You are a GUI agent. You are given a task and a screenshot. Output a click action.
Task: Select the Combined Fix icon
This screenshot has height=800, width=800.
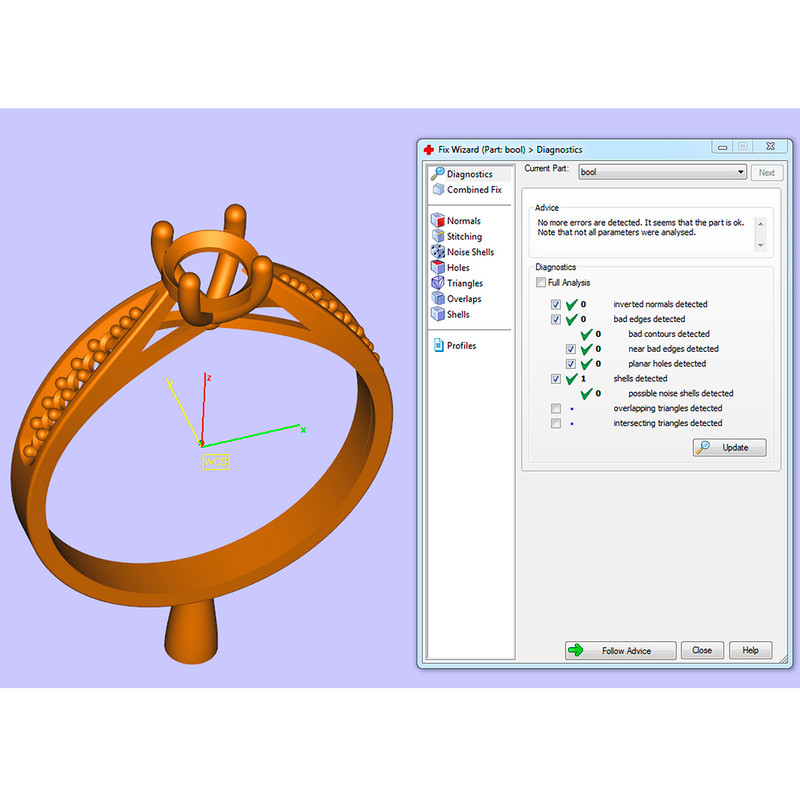pyautogui.click(x=438, y=189)
